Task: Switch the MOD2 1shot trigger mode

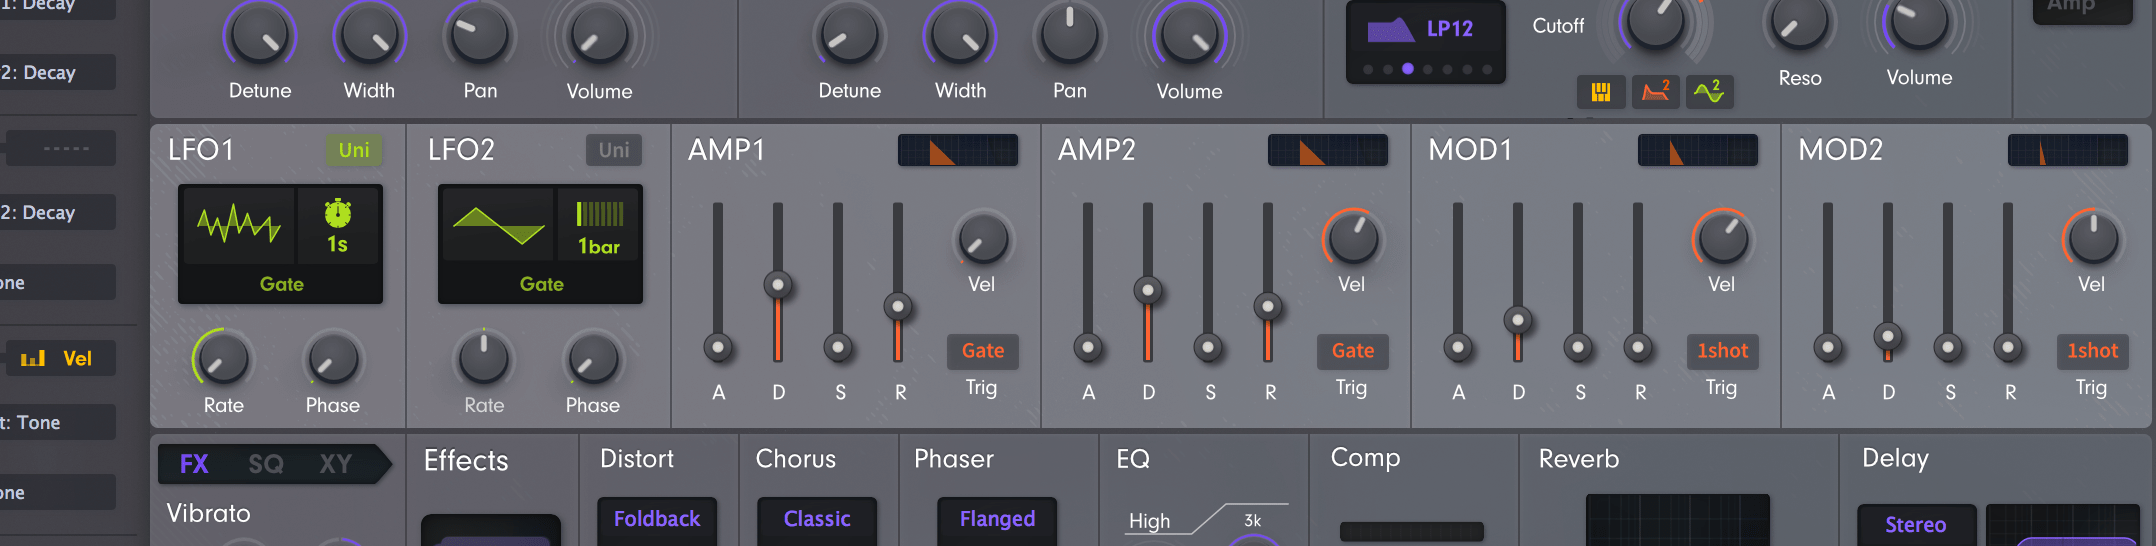Action: pyautogui.click(x=2092, y=351)
